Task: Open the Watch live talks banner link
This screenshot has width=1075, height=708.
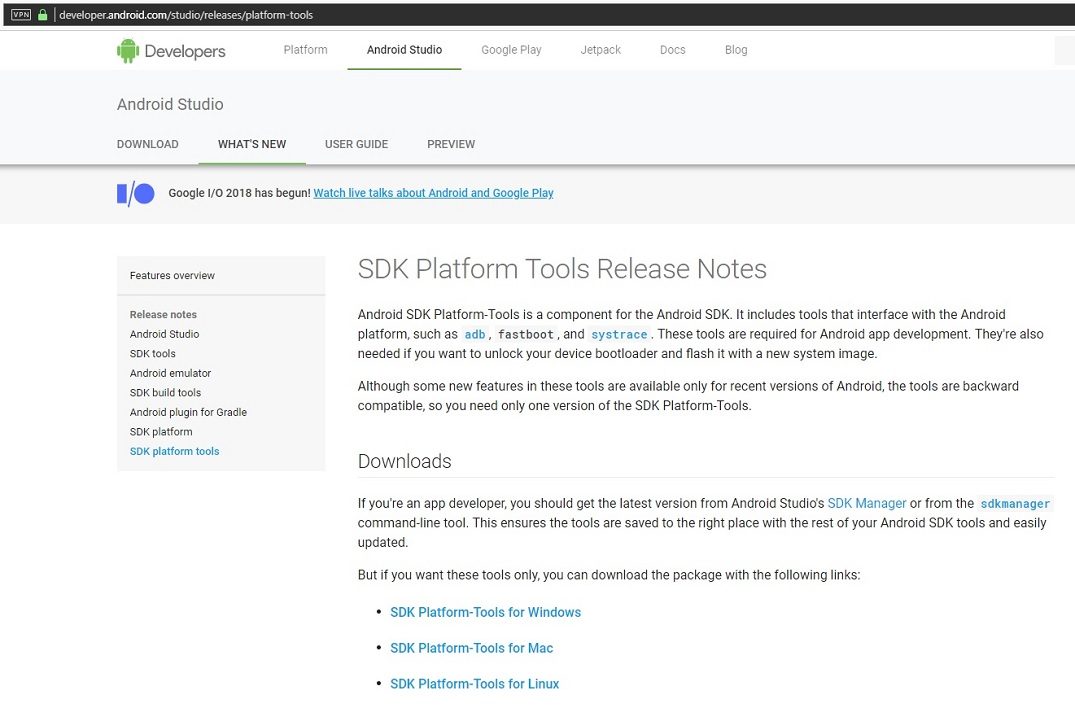Action: tap(433, 193)
